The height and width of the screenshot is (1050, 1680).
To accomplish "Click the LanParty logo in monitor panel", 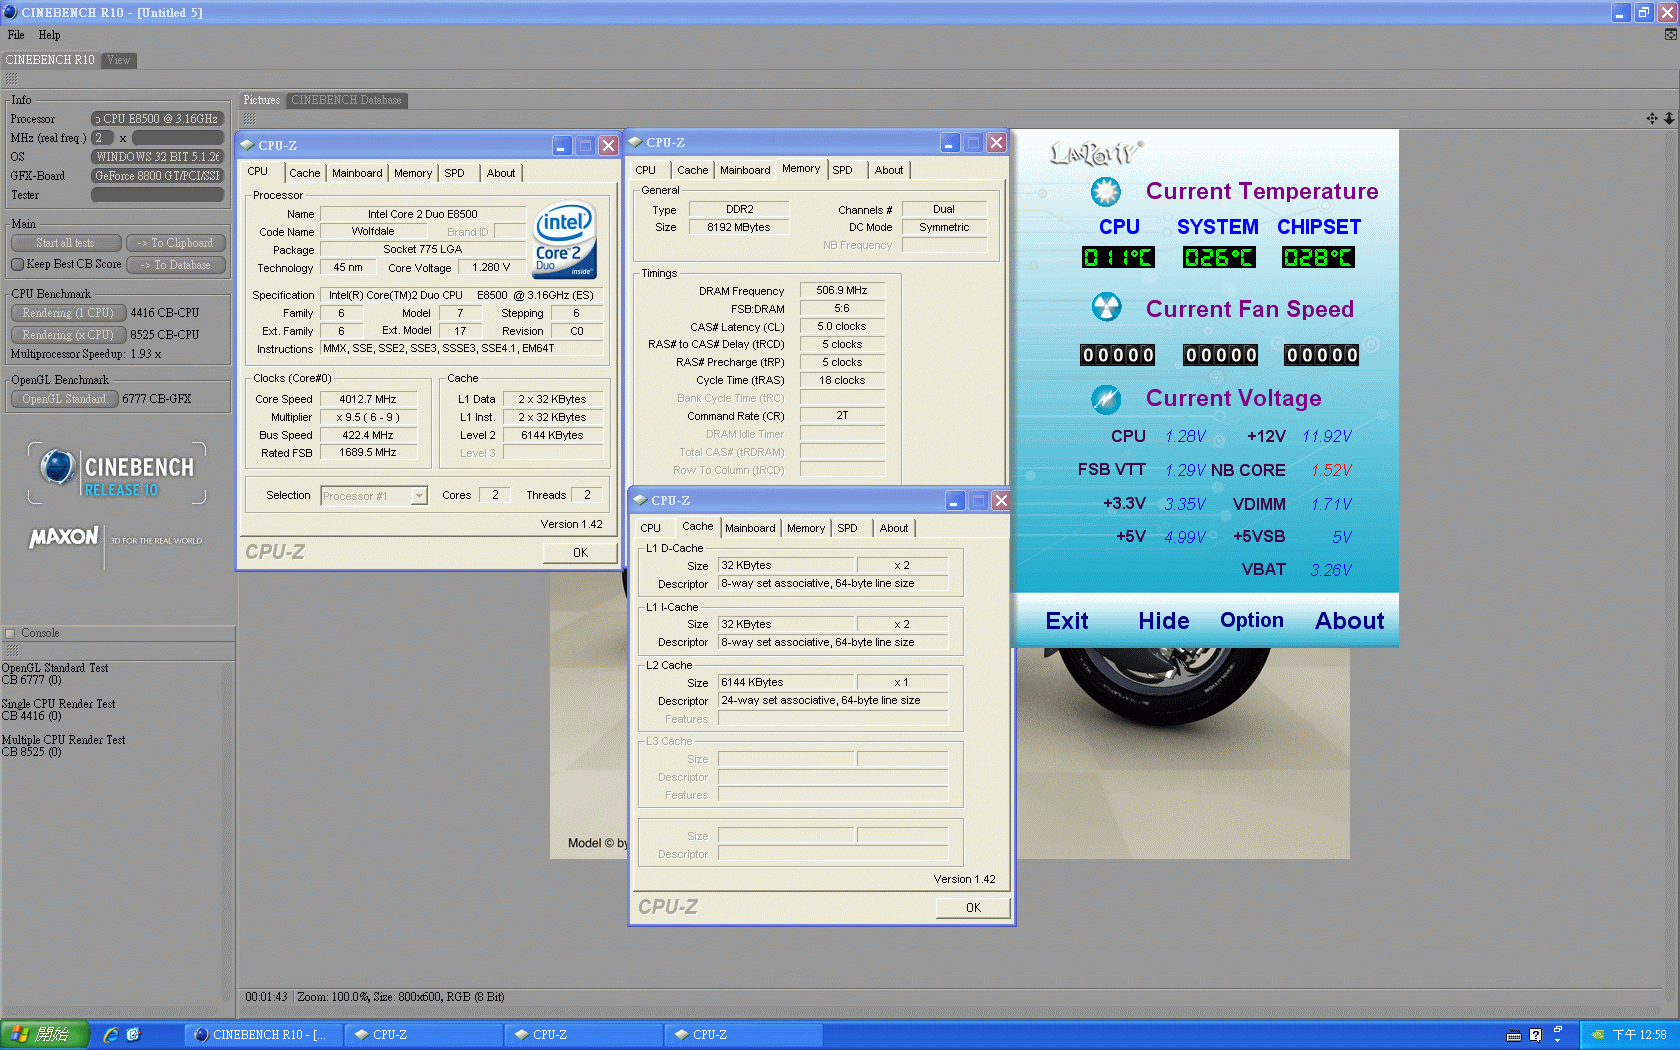I will coord(1096,153).
